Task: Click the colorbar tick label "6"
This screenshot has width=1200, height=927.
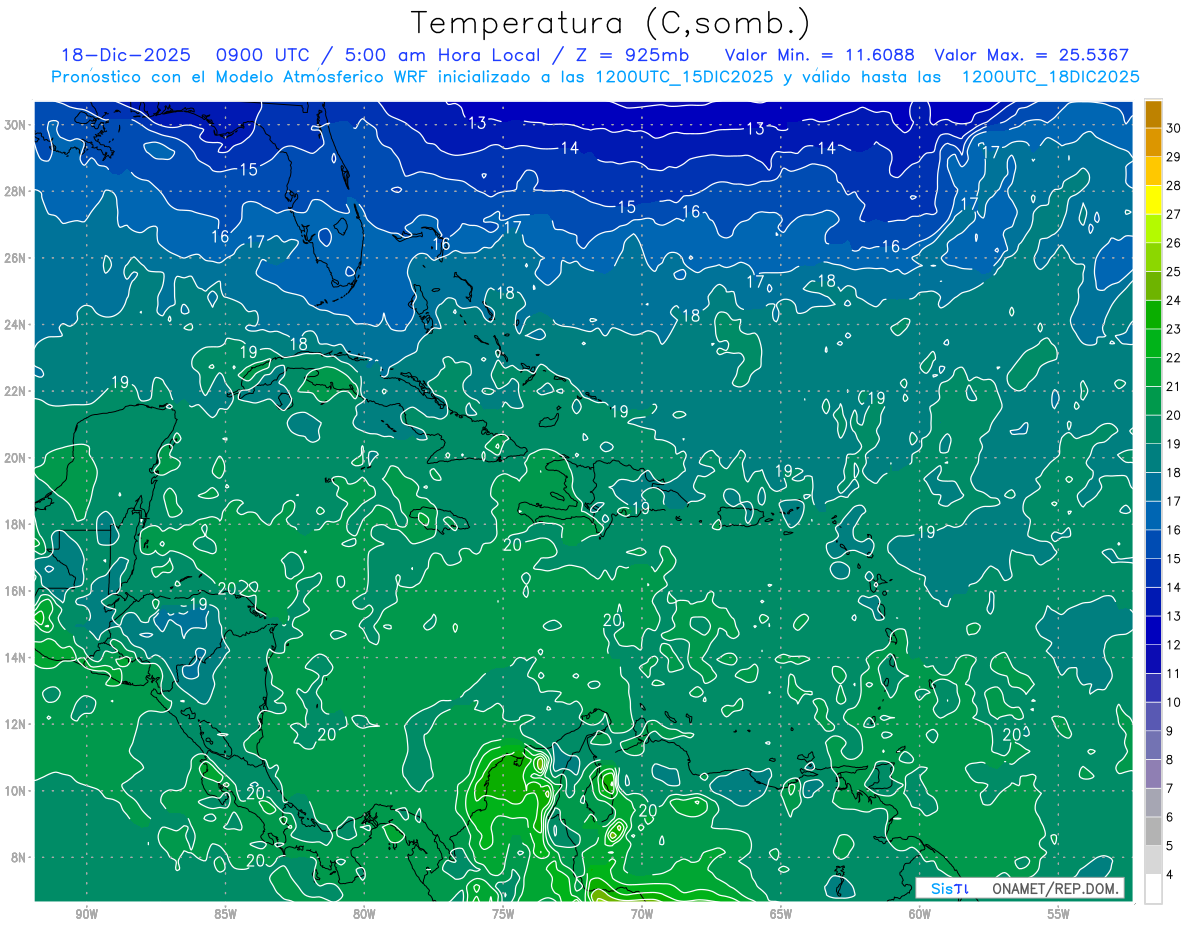Action: click(x=1171, y=818)
